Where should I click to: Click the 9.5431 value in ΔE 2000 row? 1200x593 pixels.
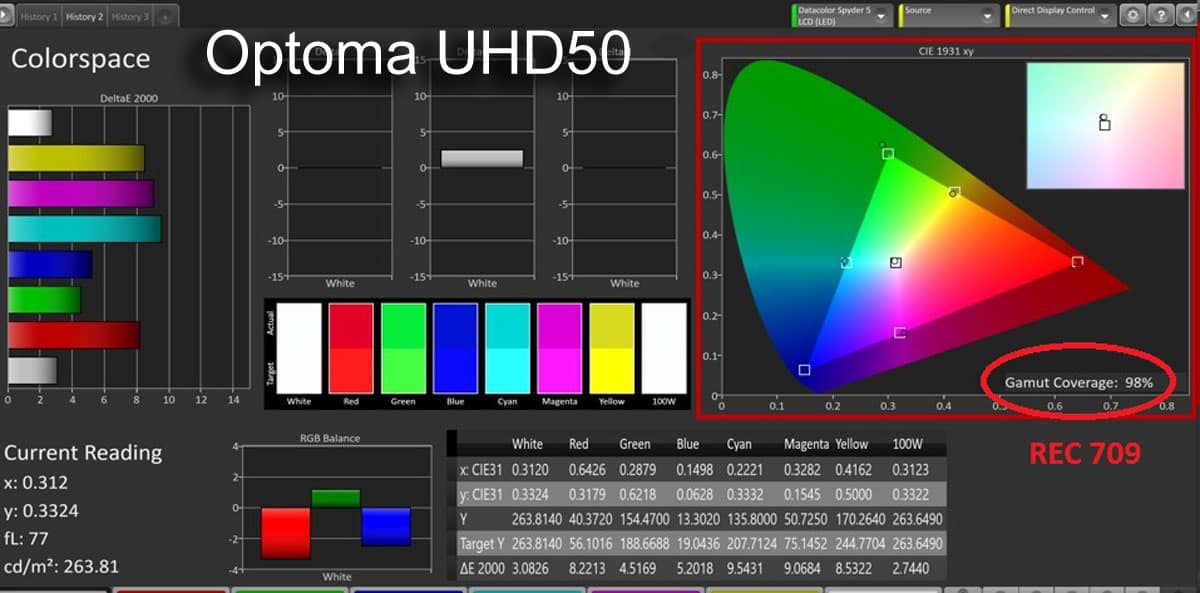click(747, 569)
